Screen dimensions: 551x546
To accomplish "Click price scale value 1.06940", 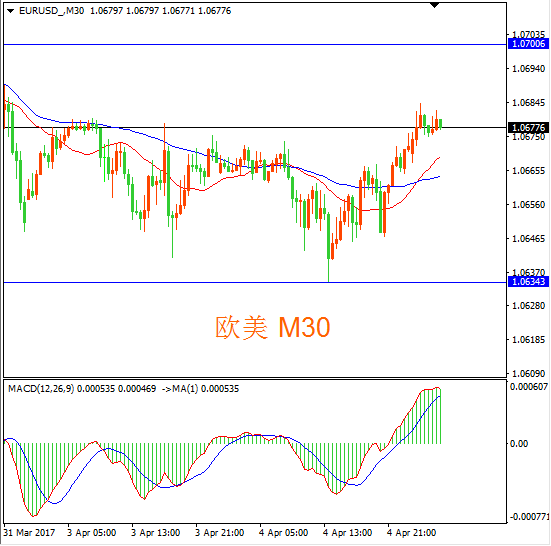I will point(529,69).
